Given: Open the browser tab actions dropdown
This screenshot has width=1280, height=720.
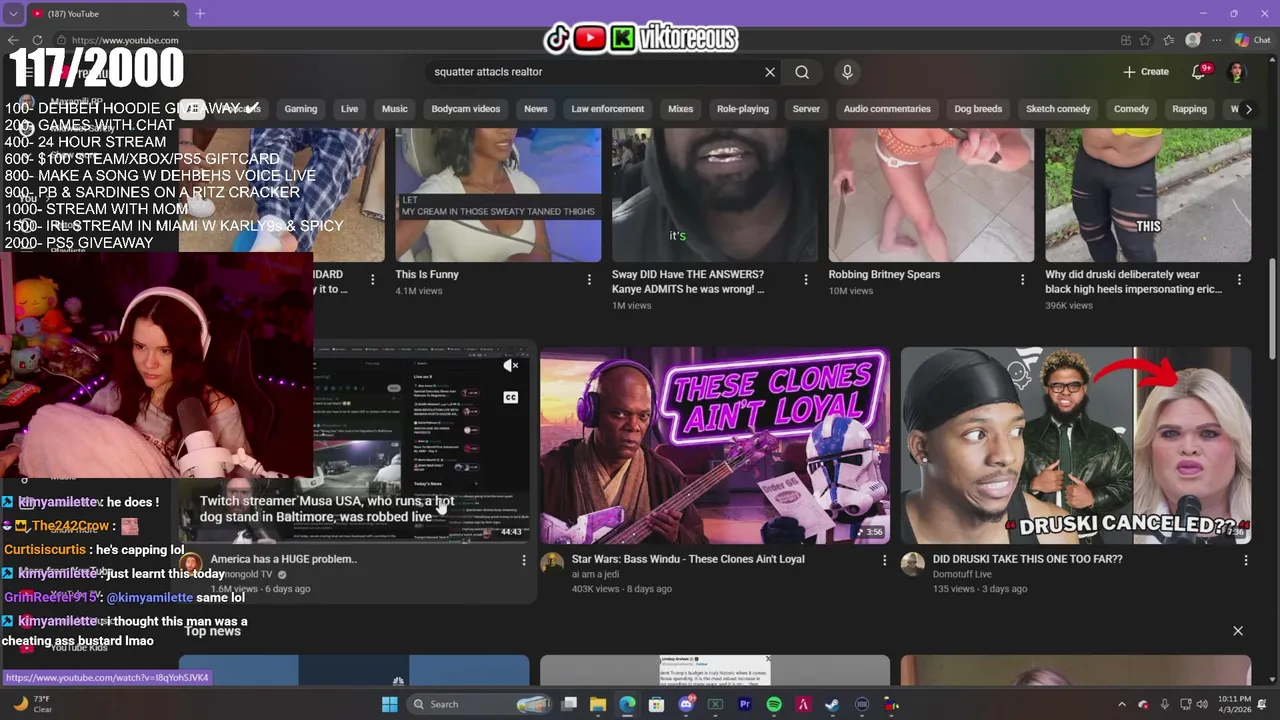Looking at the screenshot, I should click(13, 13).
